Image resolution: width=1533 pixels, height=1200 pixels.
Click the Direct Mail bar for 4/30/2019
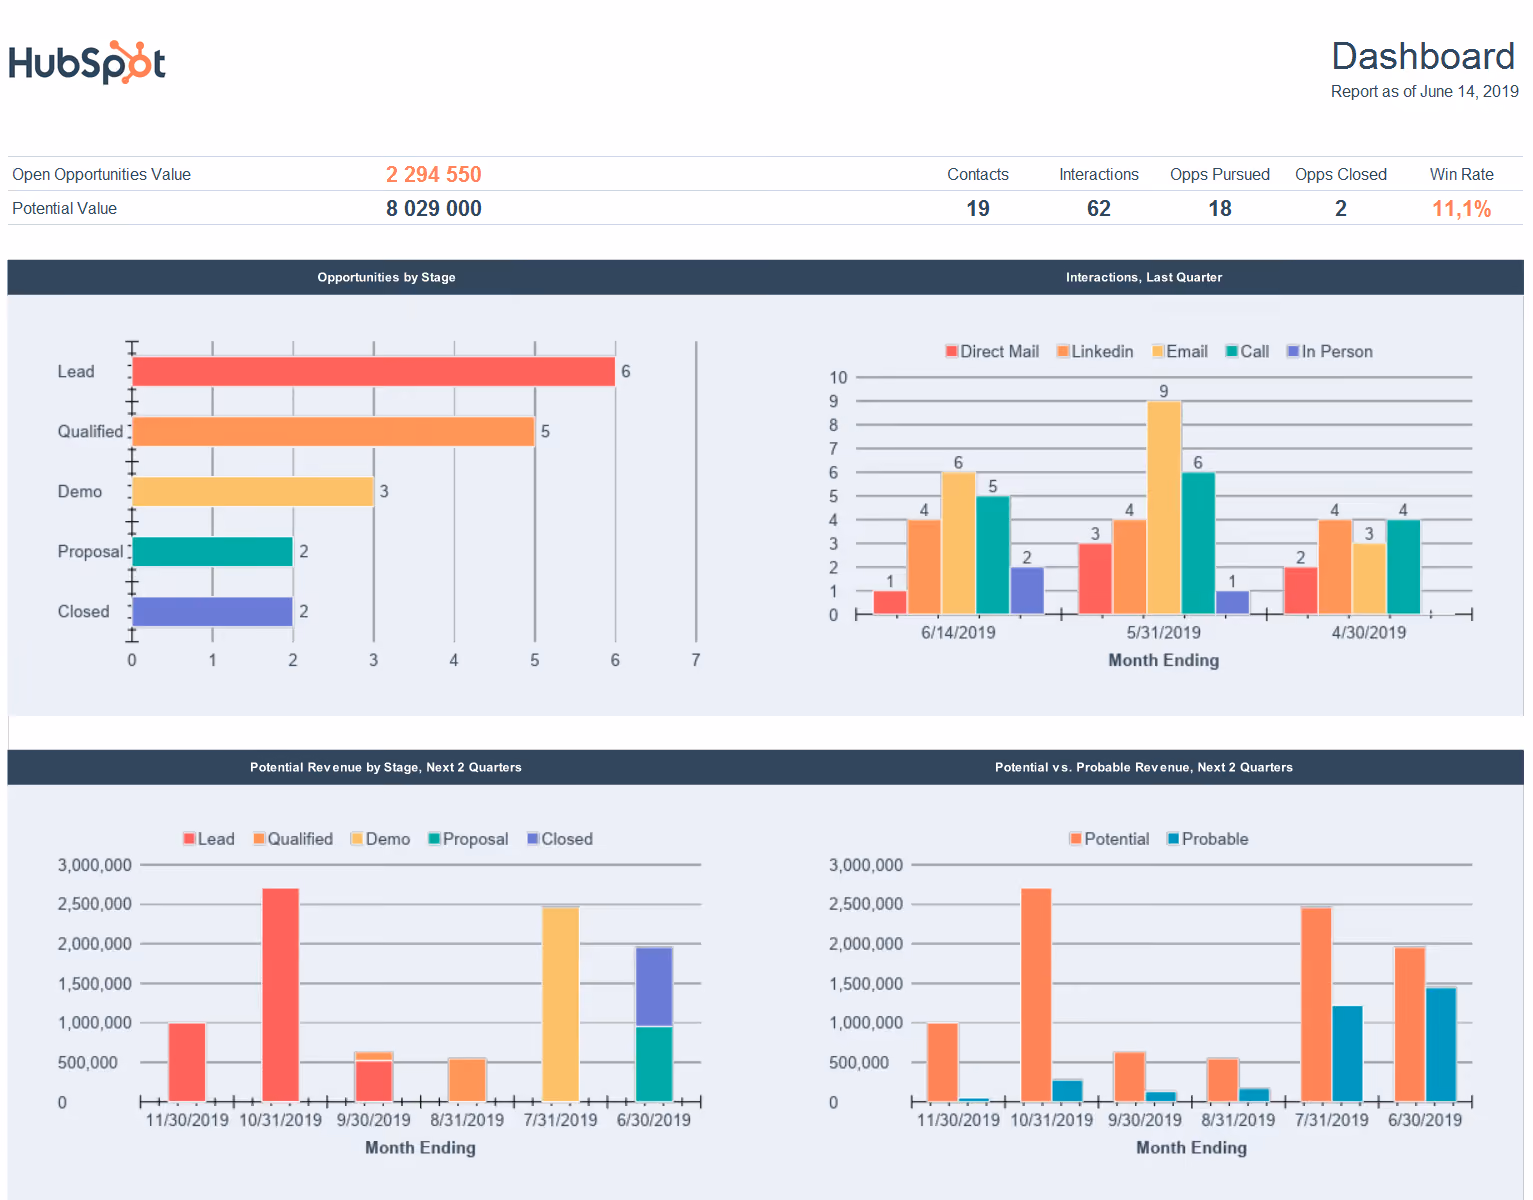(x=1300, y=590)
